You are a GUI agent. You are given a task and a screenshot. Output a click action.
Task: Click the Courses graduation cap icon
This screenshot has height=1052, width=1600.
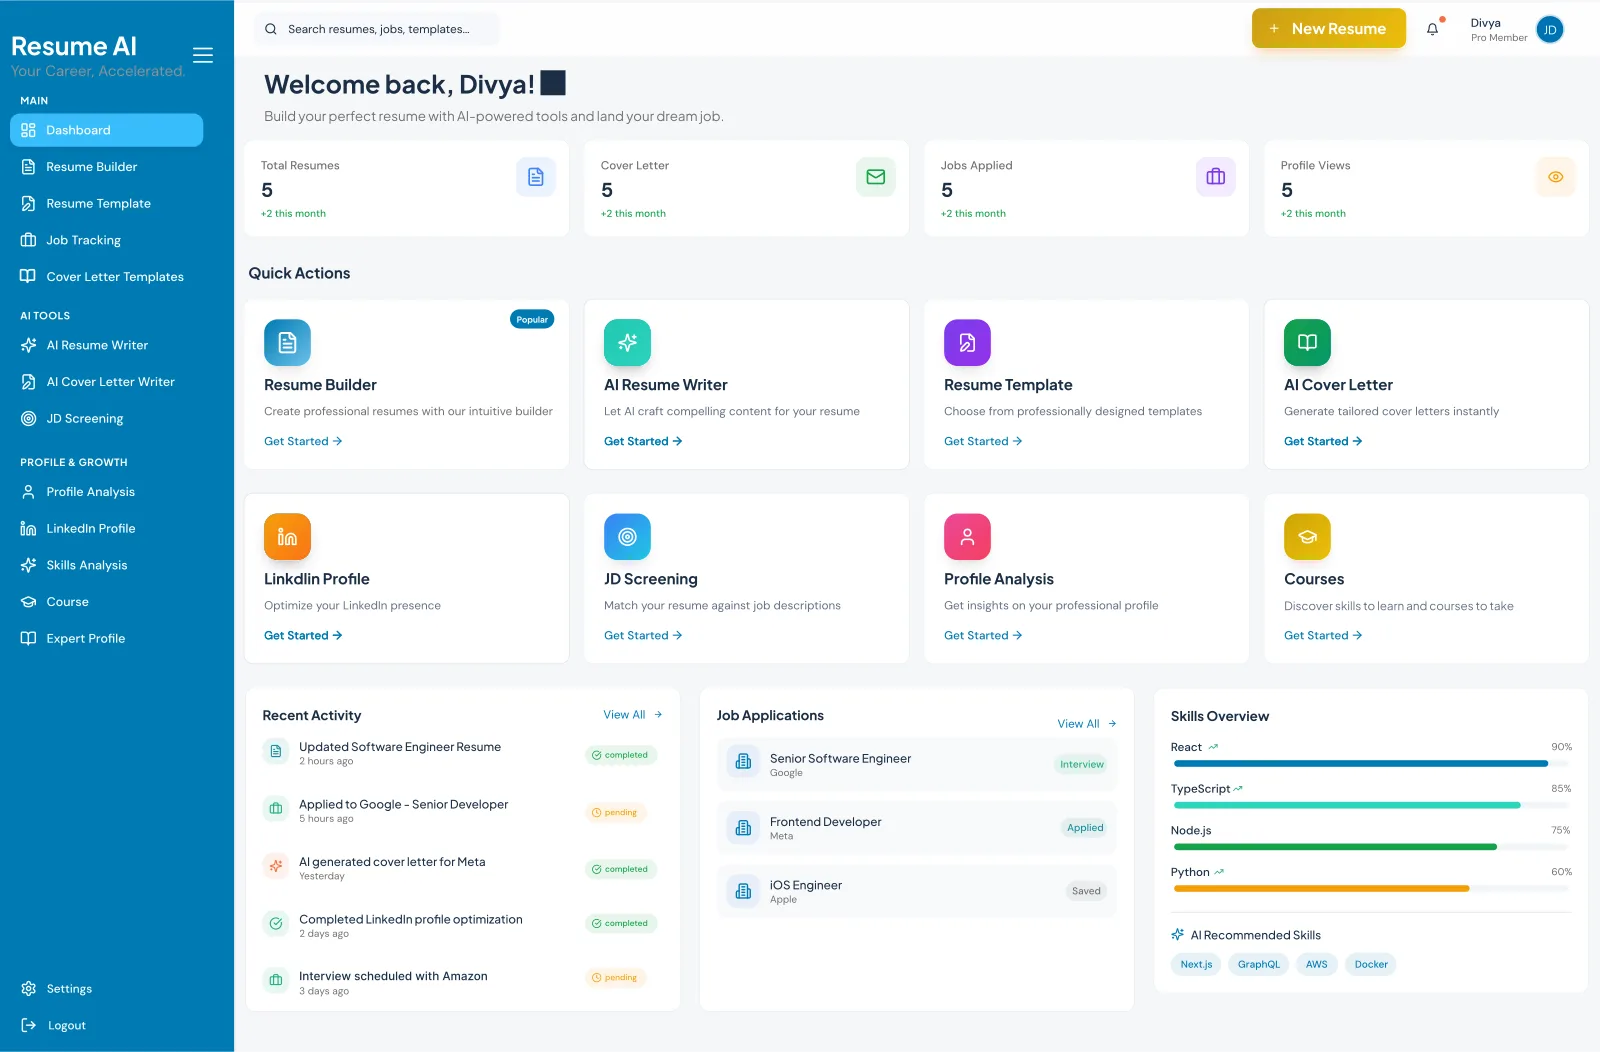pos(1307,537)
